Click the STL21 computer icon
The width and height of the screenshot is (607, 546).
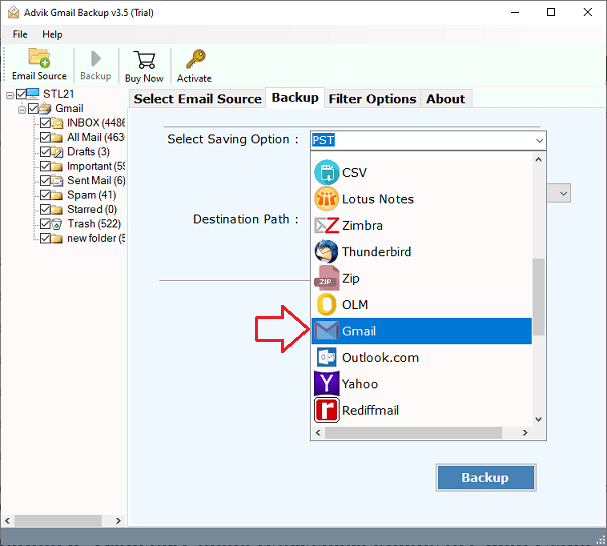point(33,94)
